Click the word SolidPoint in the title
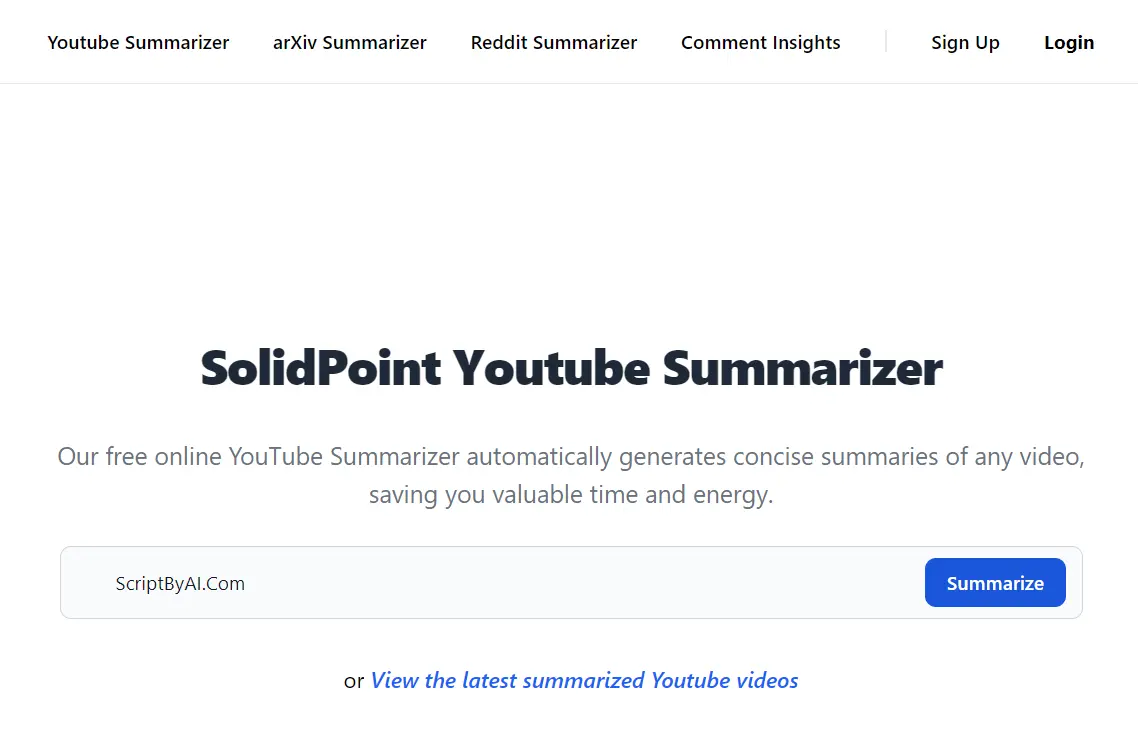Screen dimensions: 1138x731 pyautogui.click(x=320, y=368)
